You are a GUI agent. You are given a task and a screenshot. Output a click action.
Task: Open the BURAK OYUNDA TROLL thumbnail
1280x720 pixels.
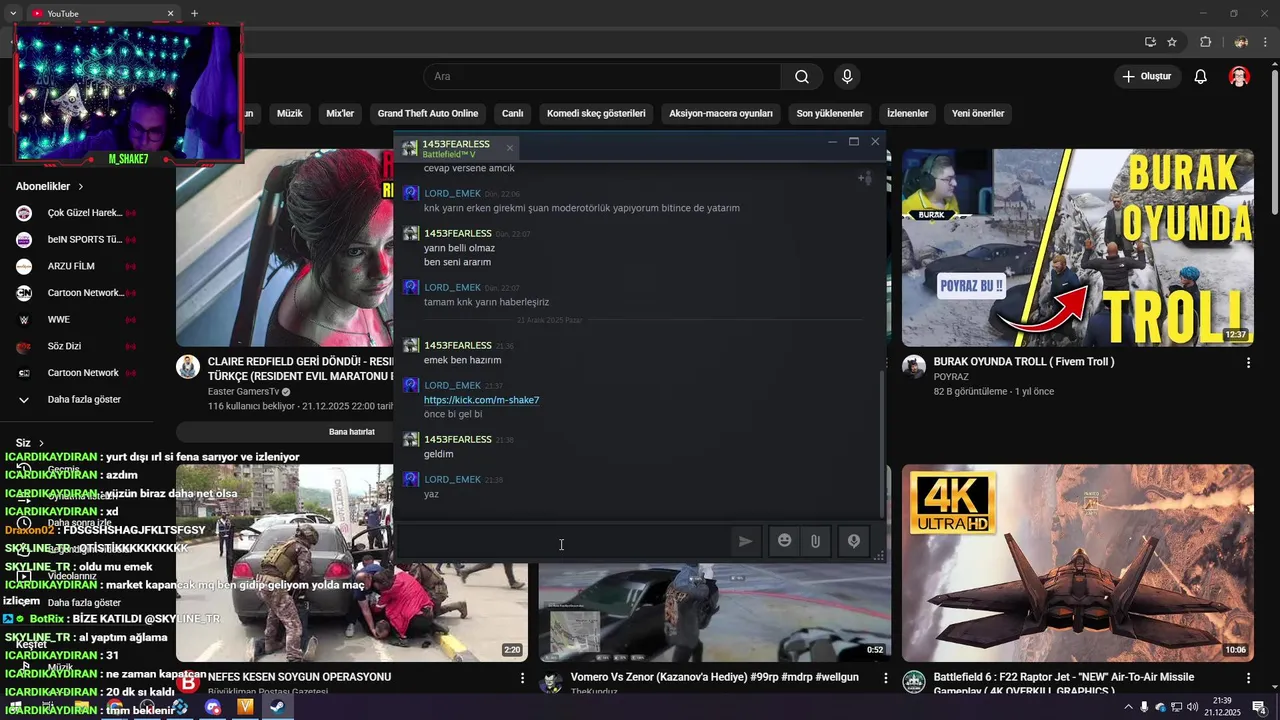[x=1078, y=247]
